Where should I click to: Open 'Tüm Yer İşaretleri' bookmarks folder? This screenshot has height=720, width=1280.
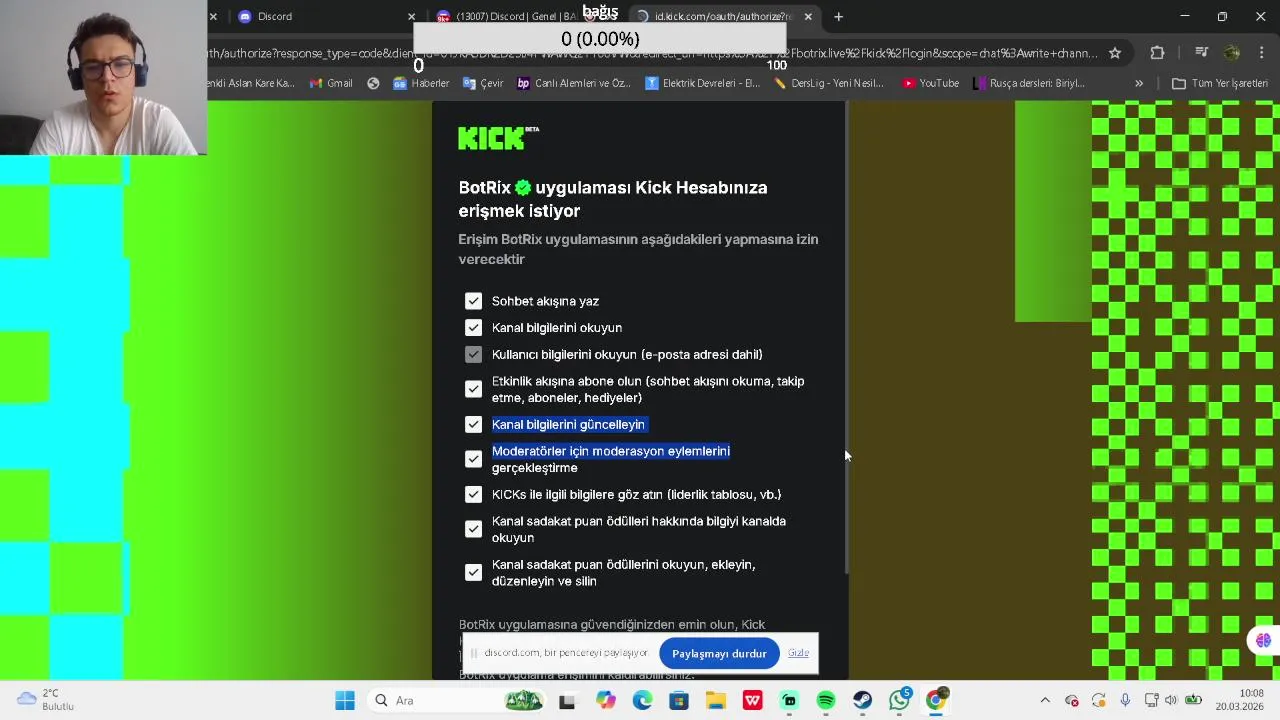tap(1220, 83)
